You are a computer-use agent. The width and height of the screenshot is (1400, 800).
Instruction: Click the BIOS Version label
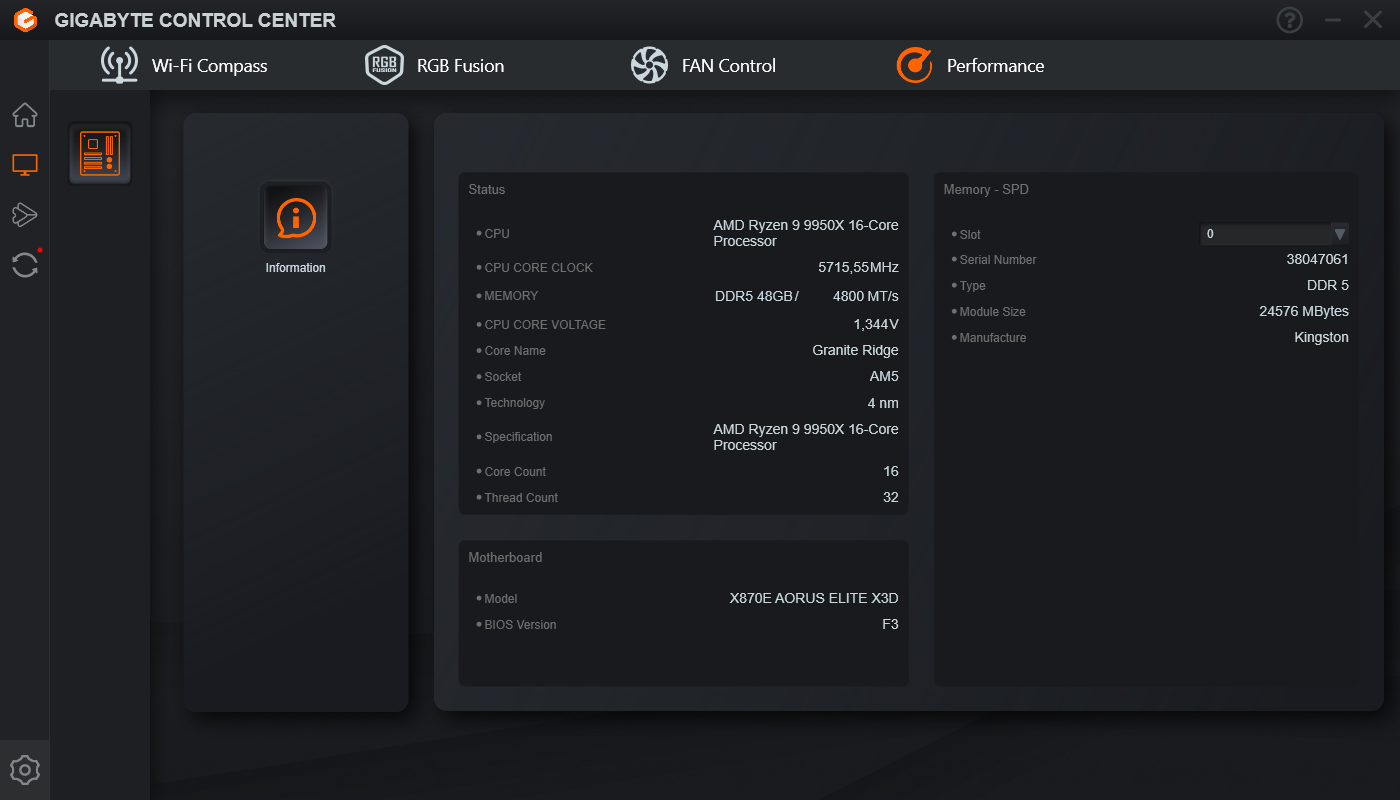[520, 625]
